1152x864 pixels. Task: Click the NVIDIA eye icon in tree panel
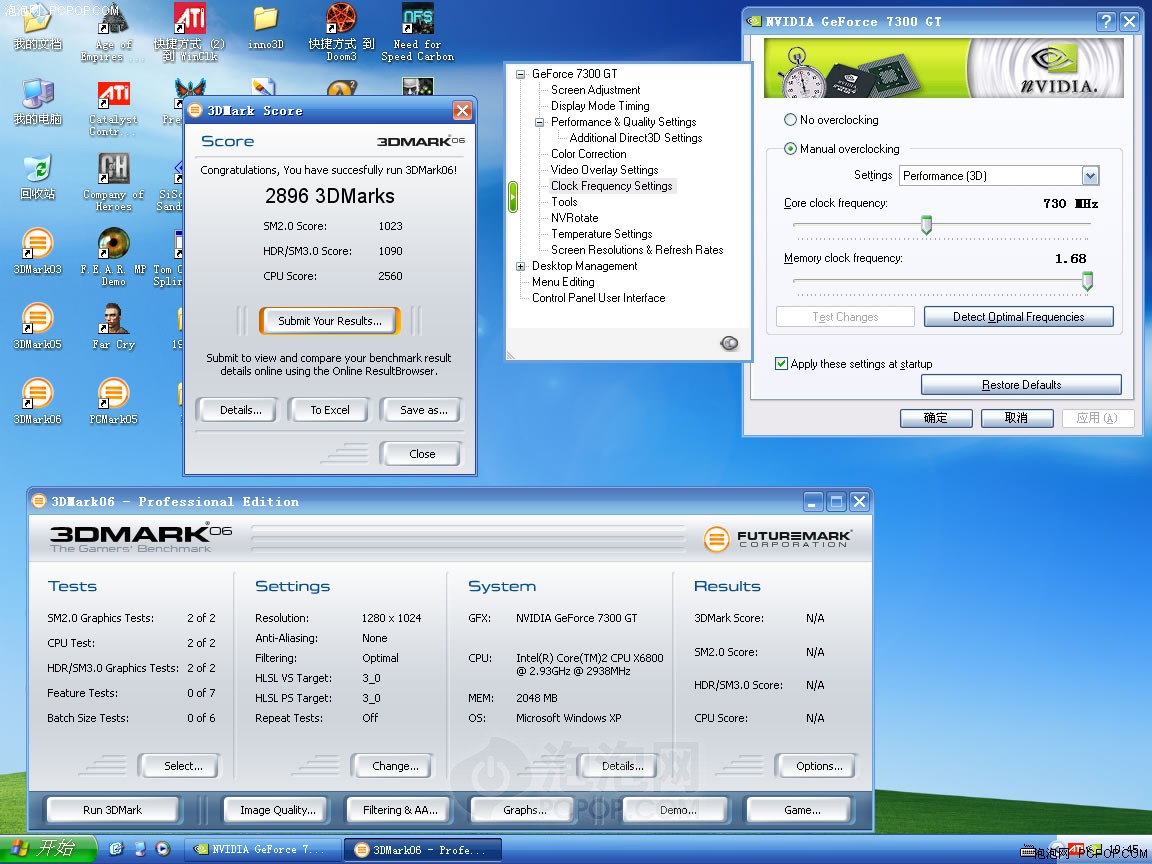[729, 343]
